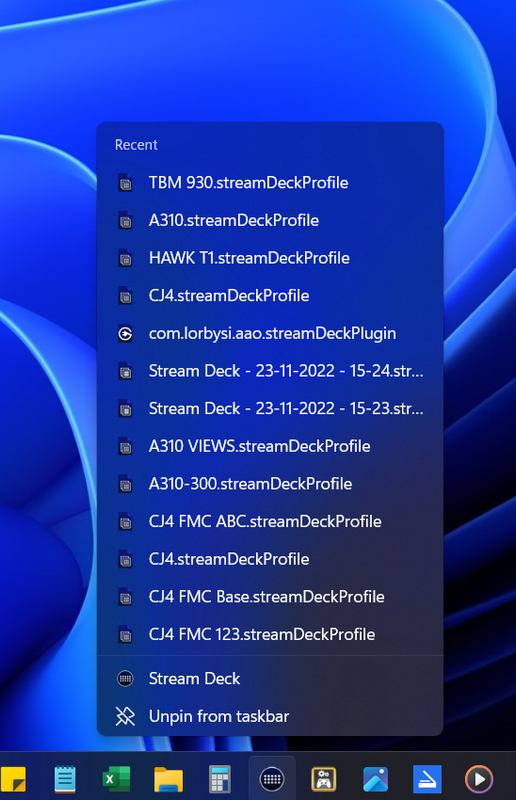The height and width of the screenshot is (800, 516).
Task: Open Stream Deck 23-11-2022 15-23 backup
Action: click(270, 409)
